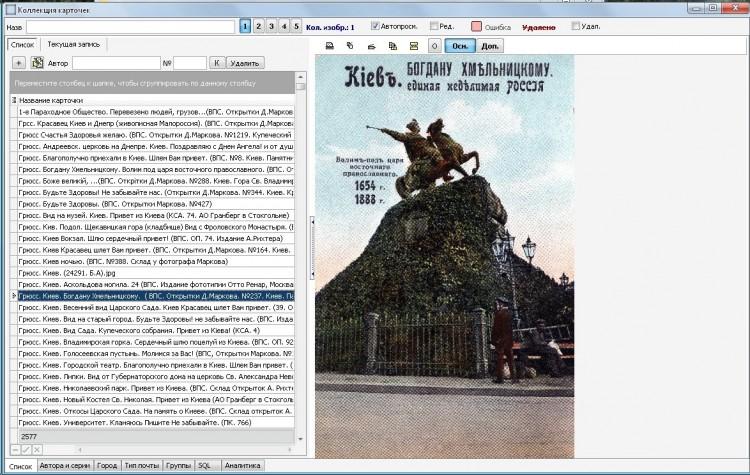This screenshot has width=750, height=475.
Task: Select row 'Гросс. Киев. Аскольдова могила'
Action: tap(156, 284)
